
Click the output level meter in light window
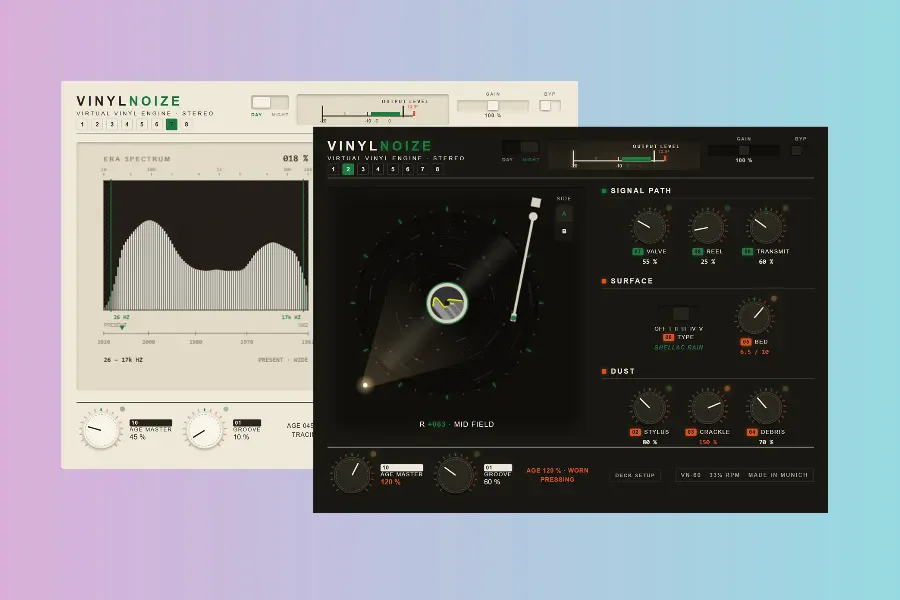373,109
